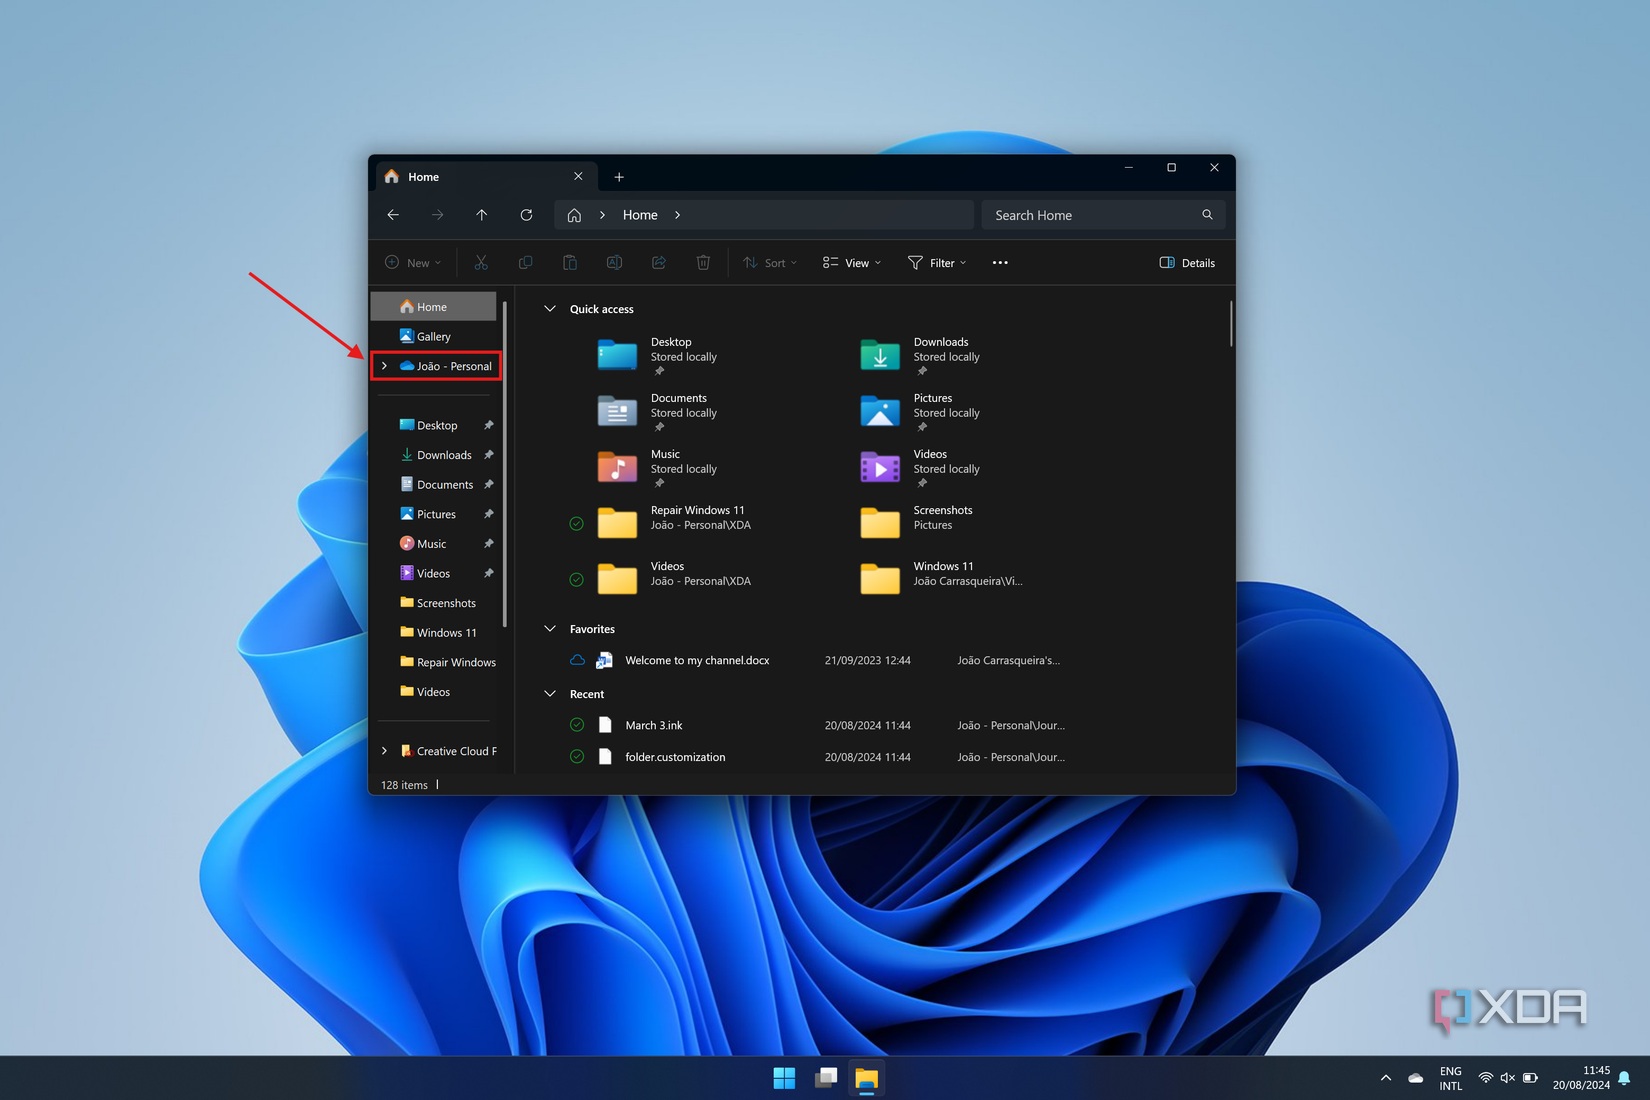
Task: Open File Explorer from the taskbar
Action: click(x=866, y=1078)
